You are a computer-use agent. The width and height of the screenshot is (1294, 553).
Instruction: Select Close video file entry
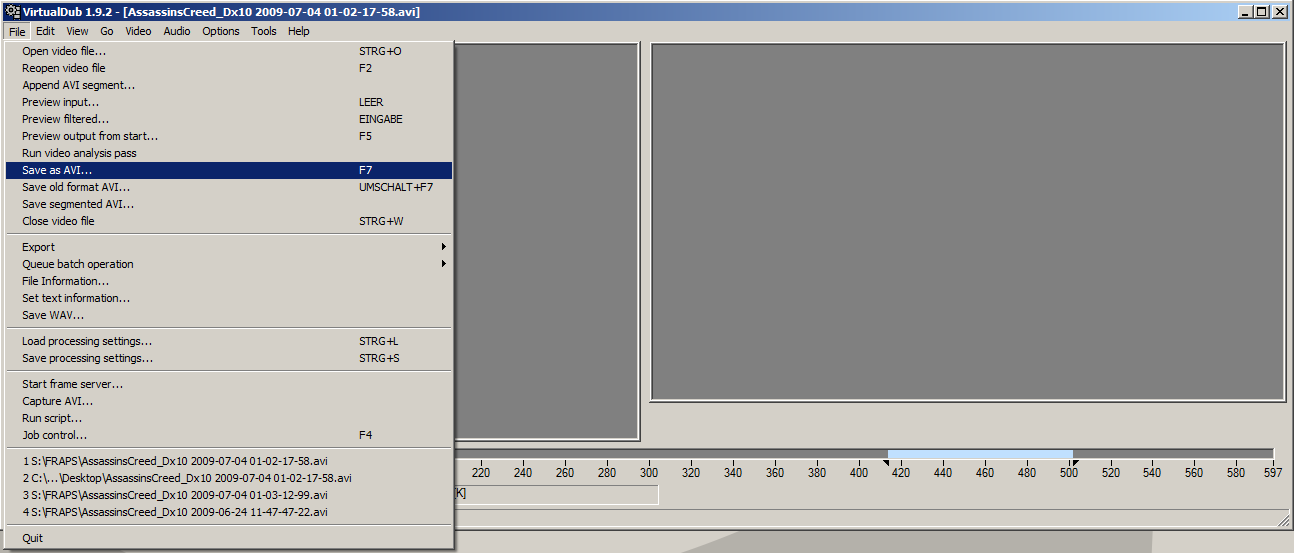click(229, 221)
